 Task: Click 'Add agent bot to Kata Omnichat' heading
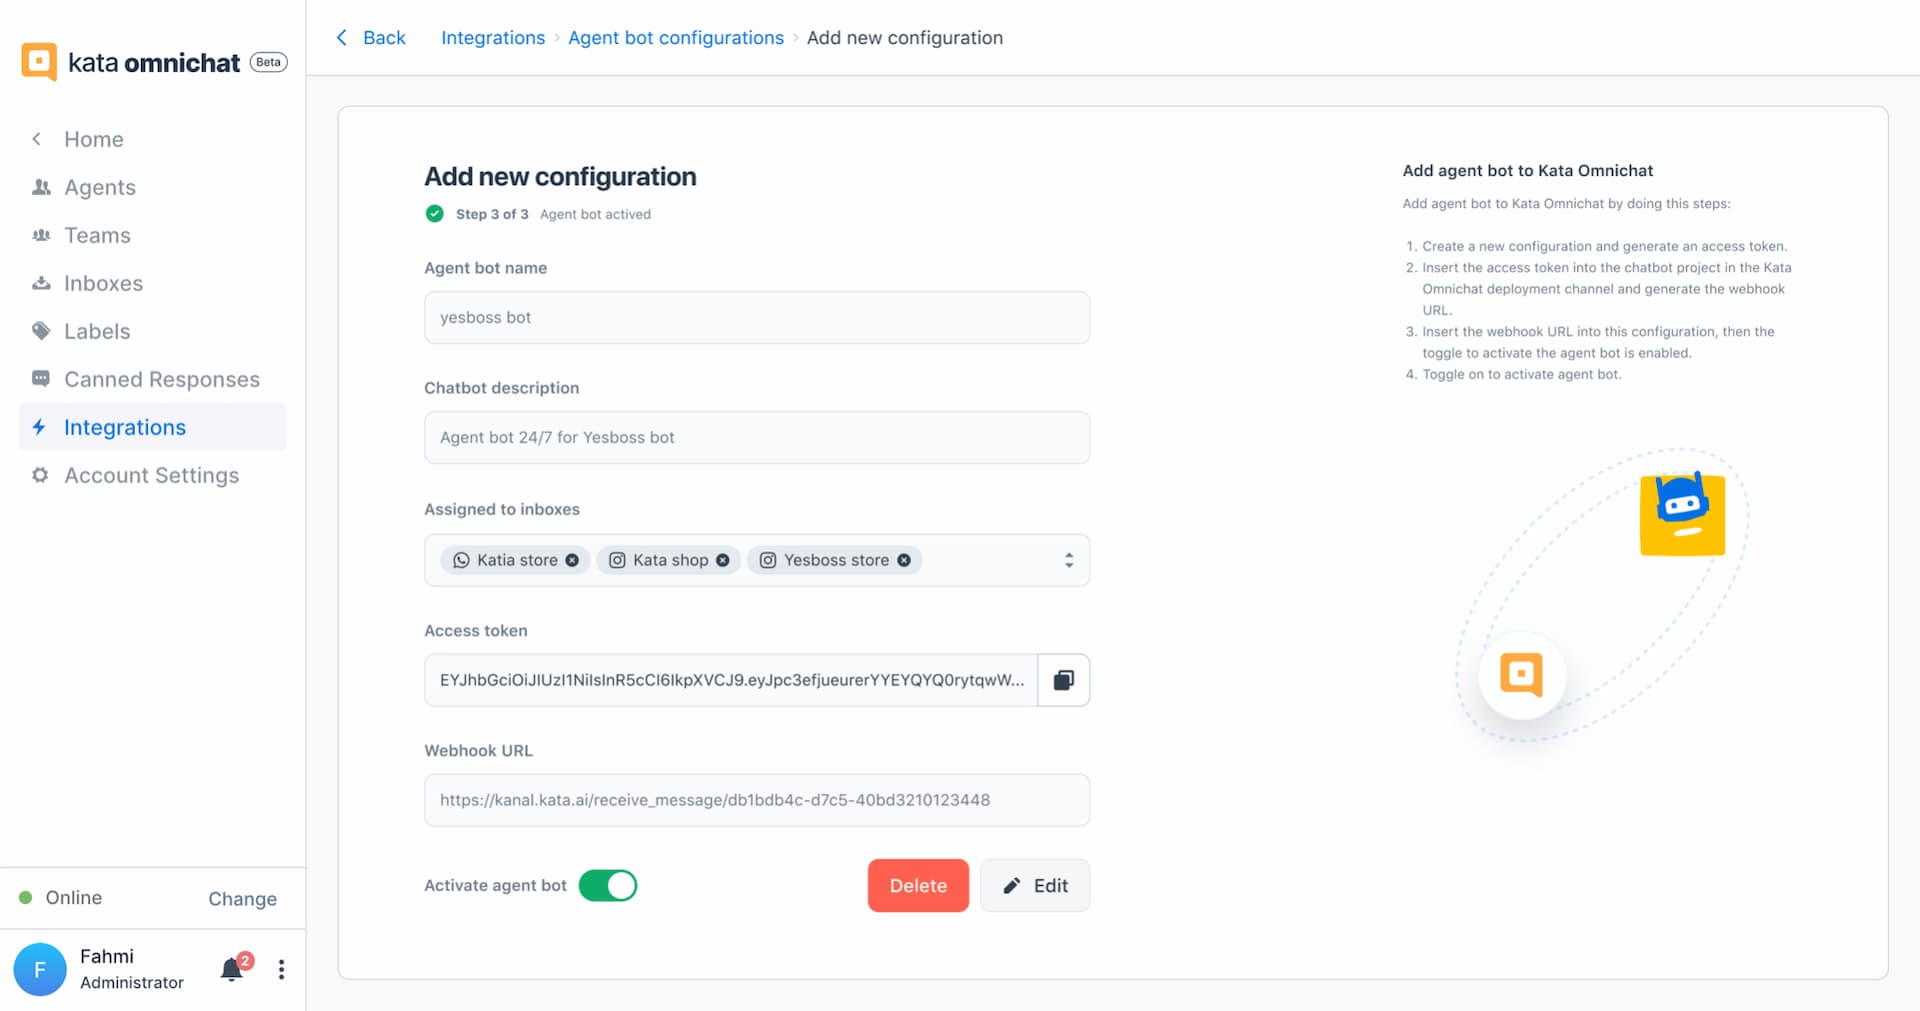tap(1527, 171)
